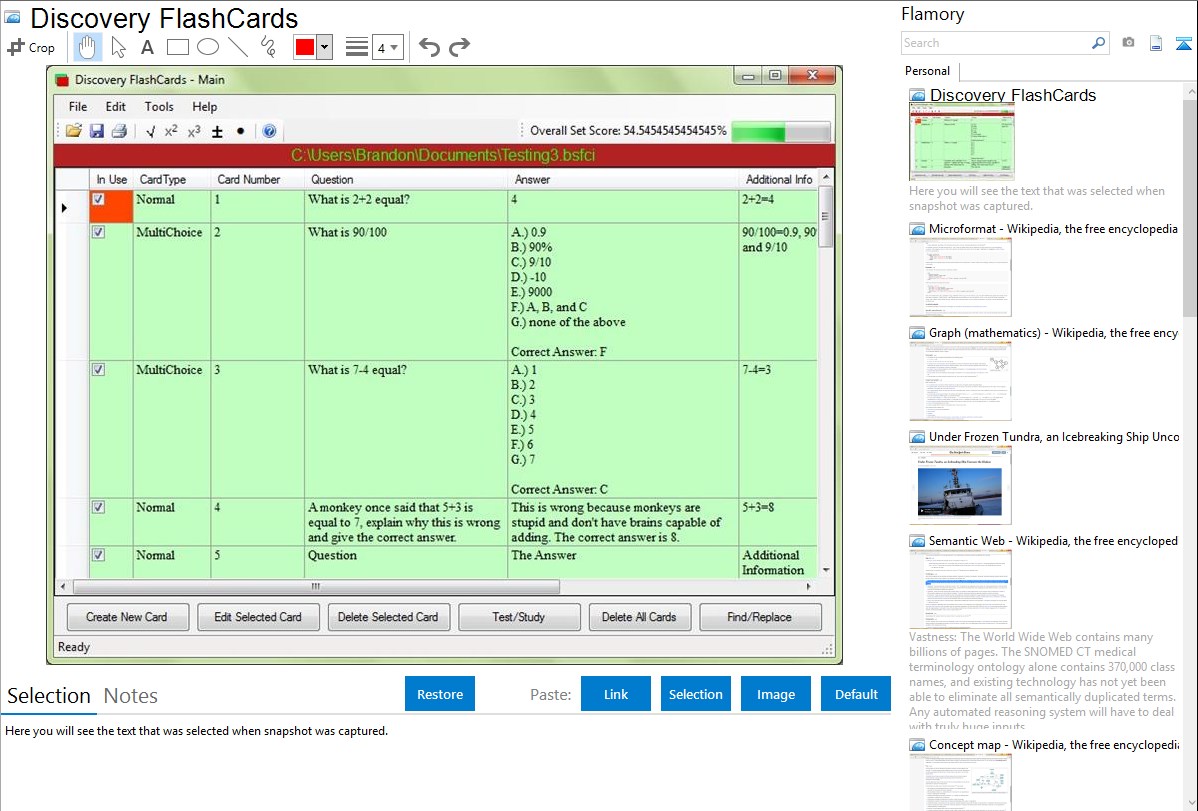This screenshot has width=1198, height=811.
Task: Capture a snapshot with the camera icon
Action: coord(1128,43)
